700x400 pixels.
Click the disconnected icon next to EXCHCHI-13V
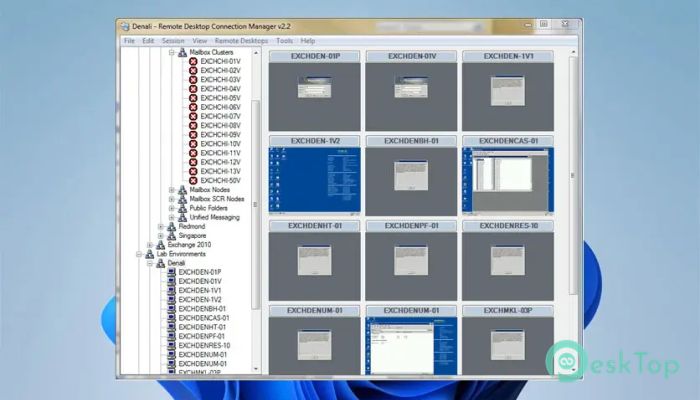193,171
